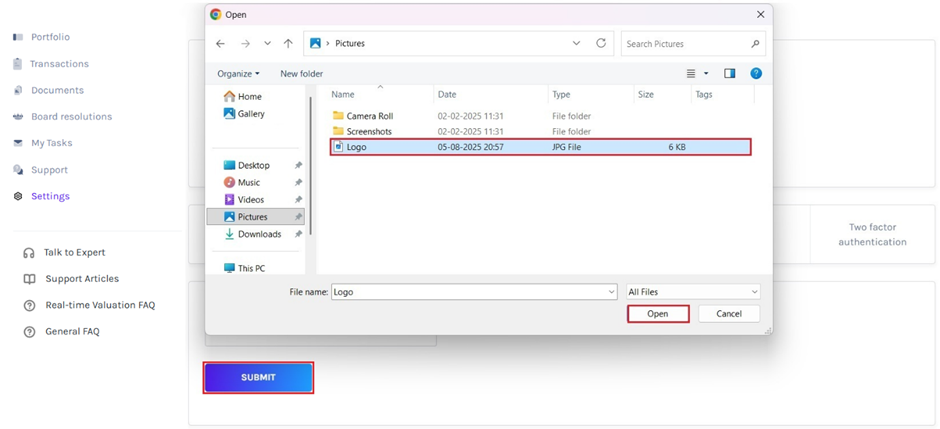Go to Downloads in navigation pane
This screenshot has height=429, width=940.
[x=259, y=234]
